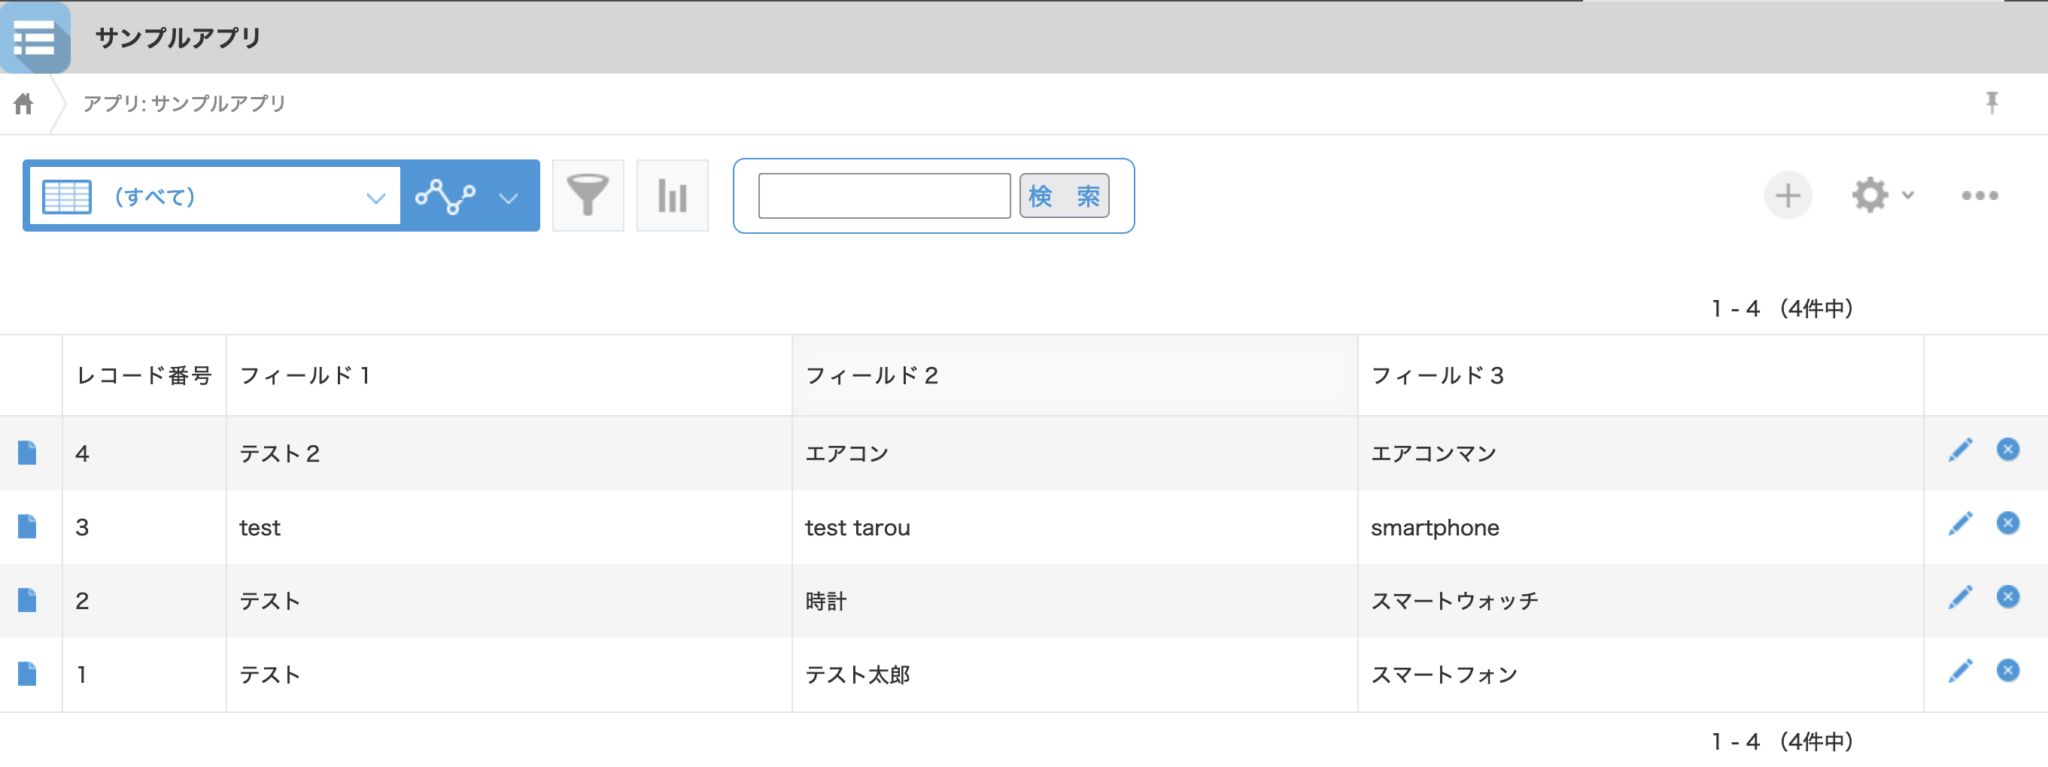Click the home icon in breadcrumb
Viewport: 2048px width, 767px height.
click(x=24, y=104)
